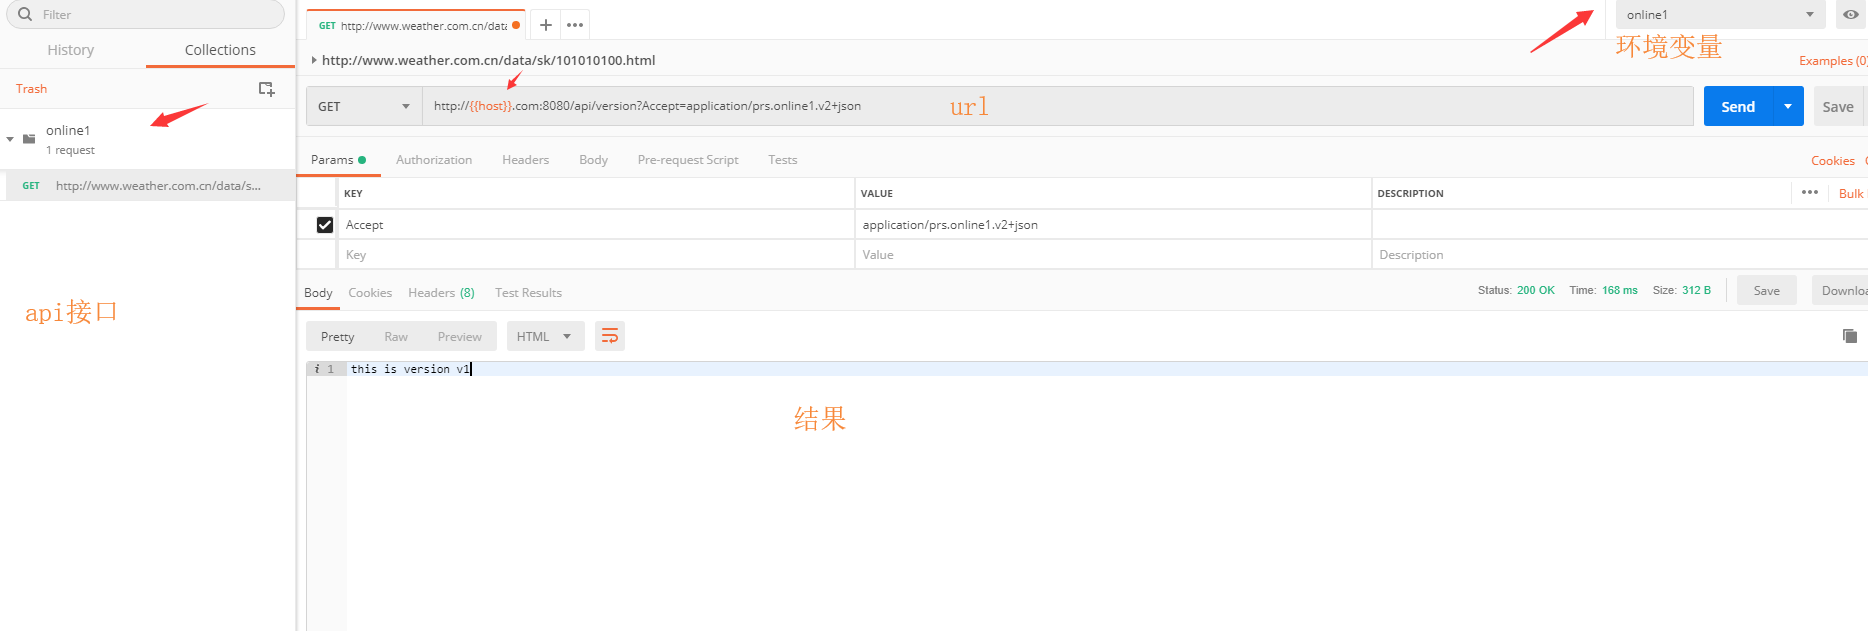Open the Trash link
Image resolution: width=1868 pixels, height=631 pixels.
[x=31, y=89]
